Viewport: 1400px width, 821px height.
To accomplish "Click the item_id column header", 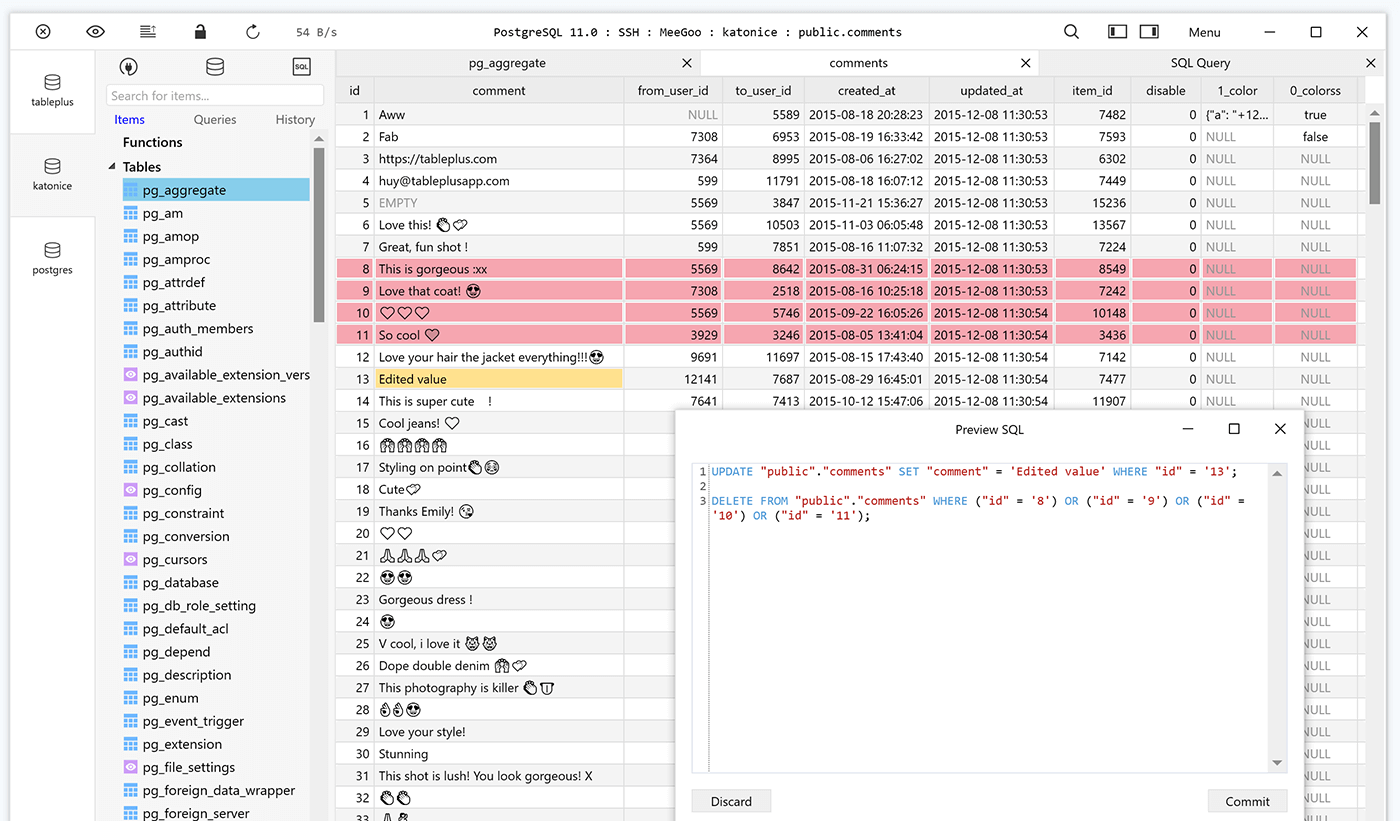I will point(1092,91).
